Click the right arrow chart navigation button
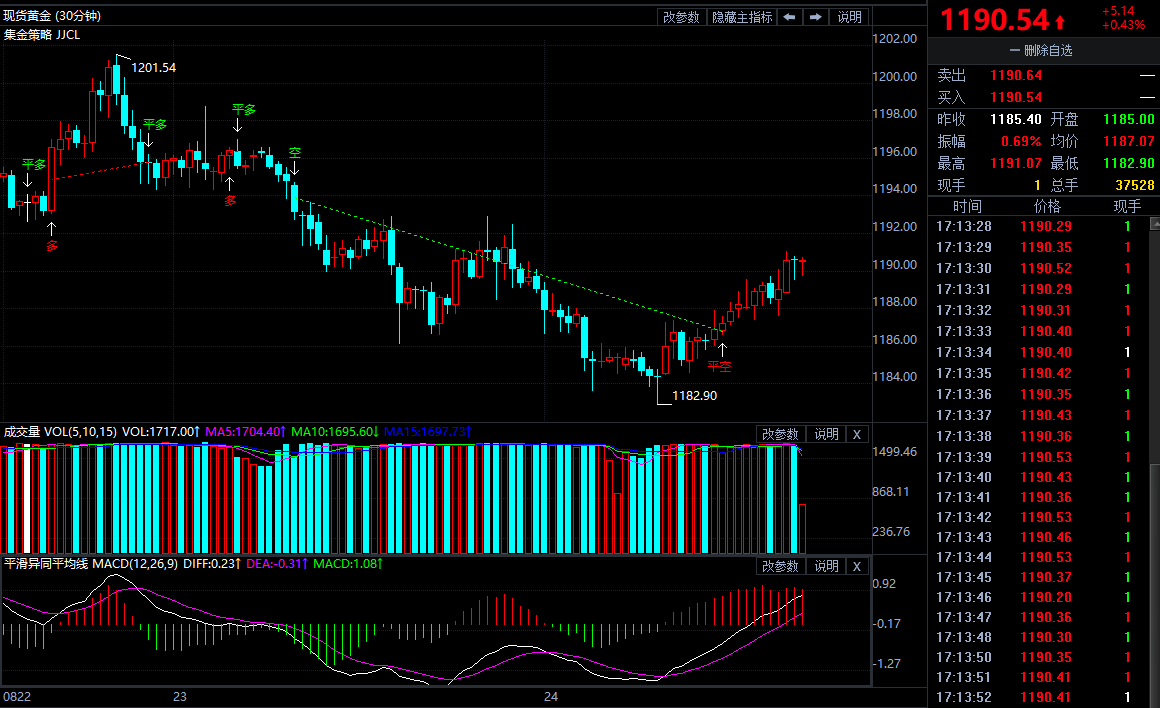1160x708 pixels. coord(815,17)
